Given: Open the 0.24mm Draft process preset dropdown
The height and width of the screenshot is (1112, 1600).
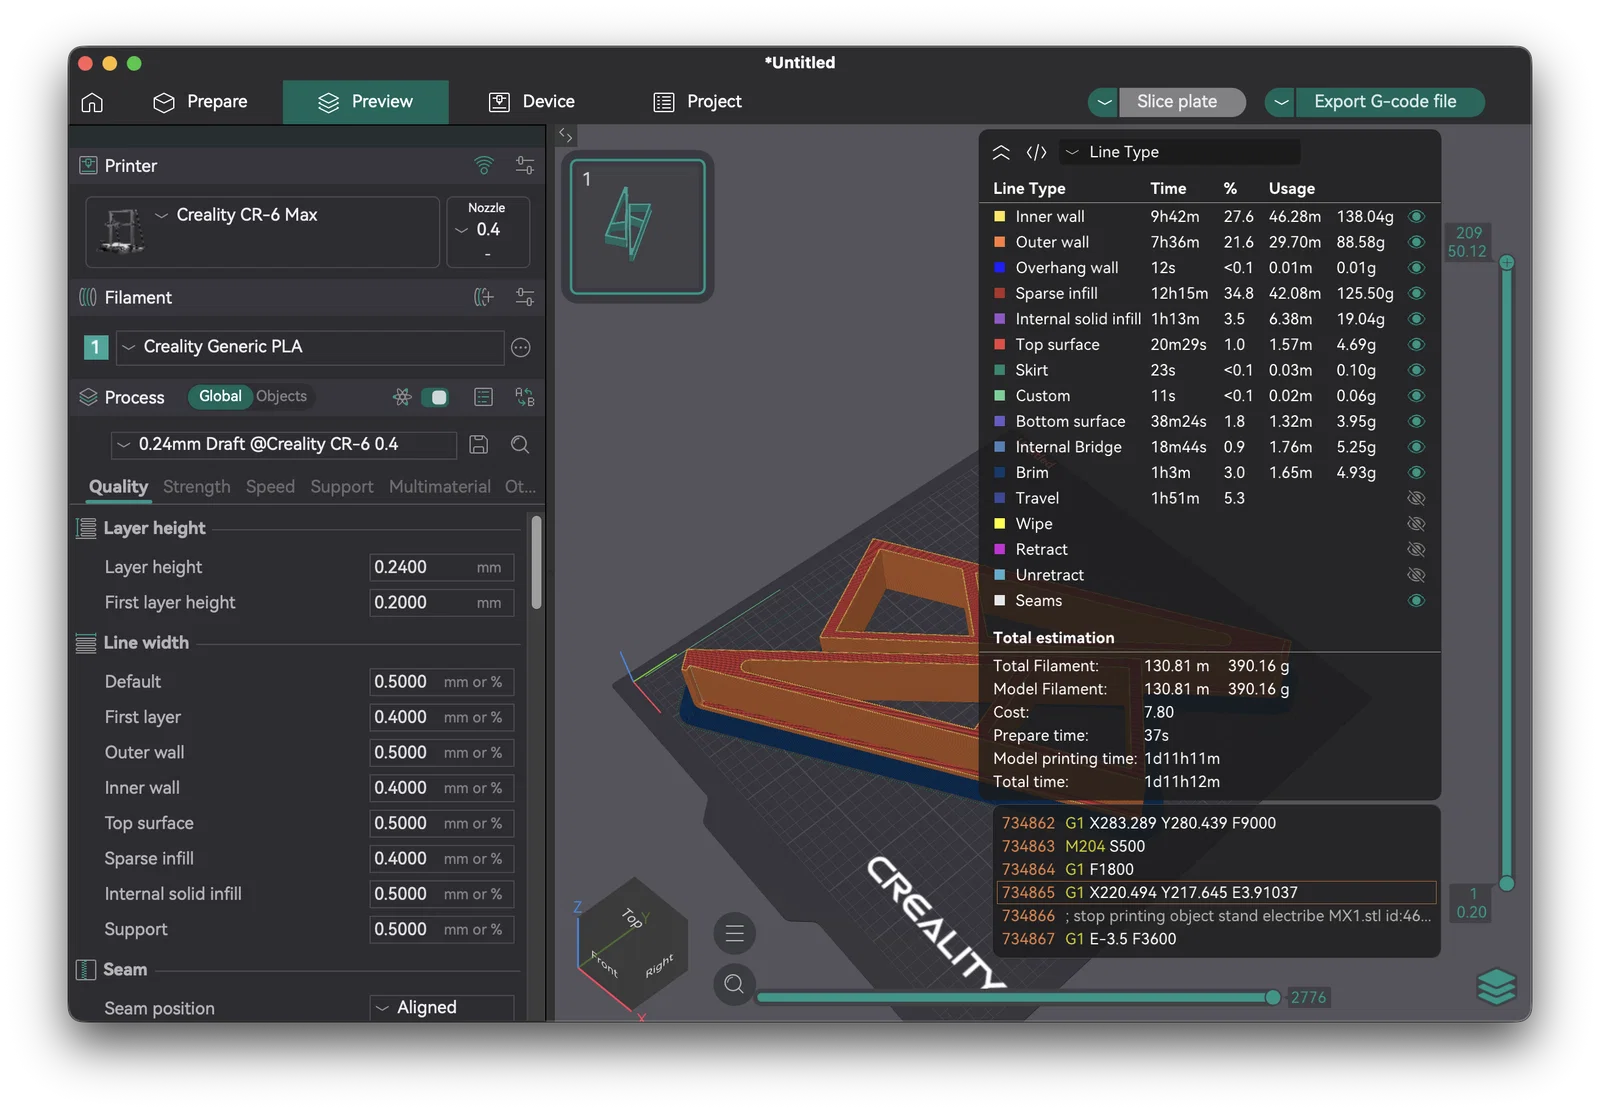Looking at the screenshot, I should (x=283, y=445).
